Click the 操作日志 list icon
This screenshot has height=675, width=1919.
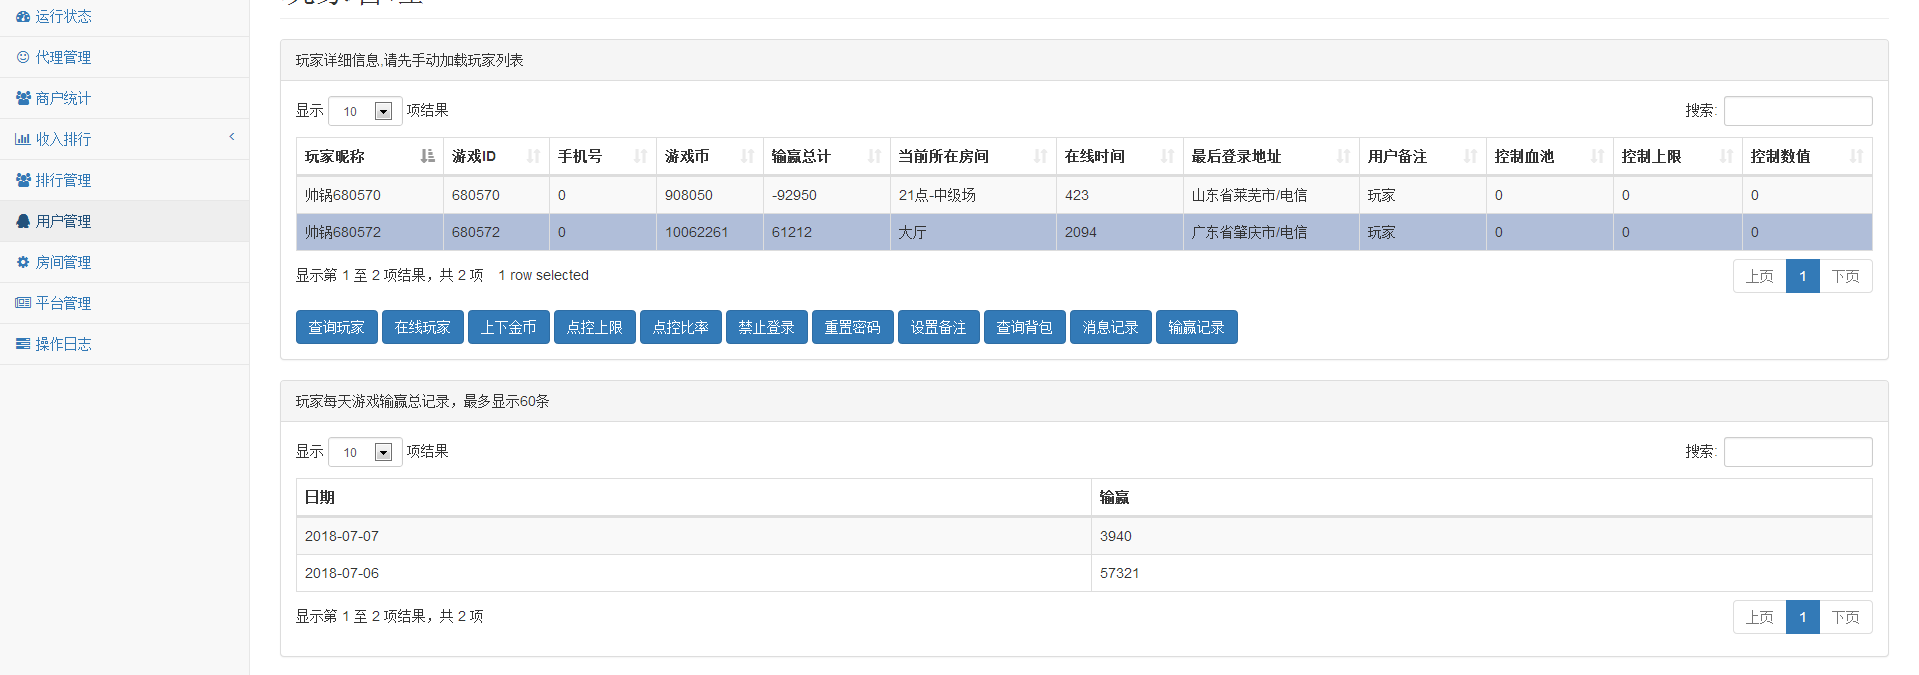(x=23, y=345)
